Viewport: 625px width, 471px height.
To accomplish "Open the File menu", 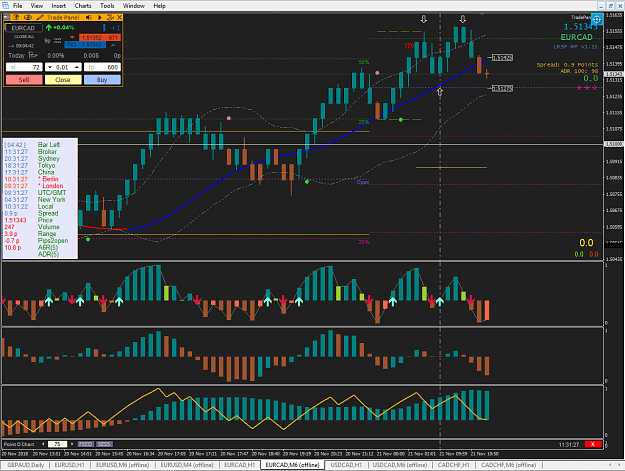I will (18, 6).
